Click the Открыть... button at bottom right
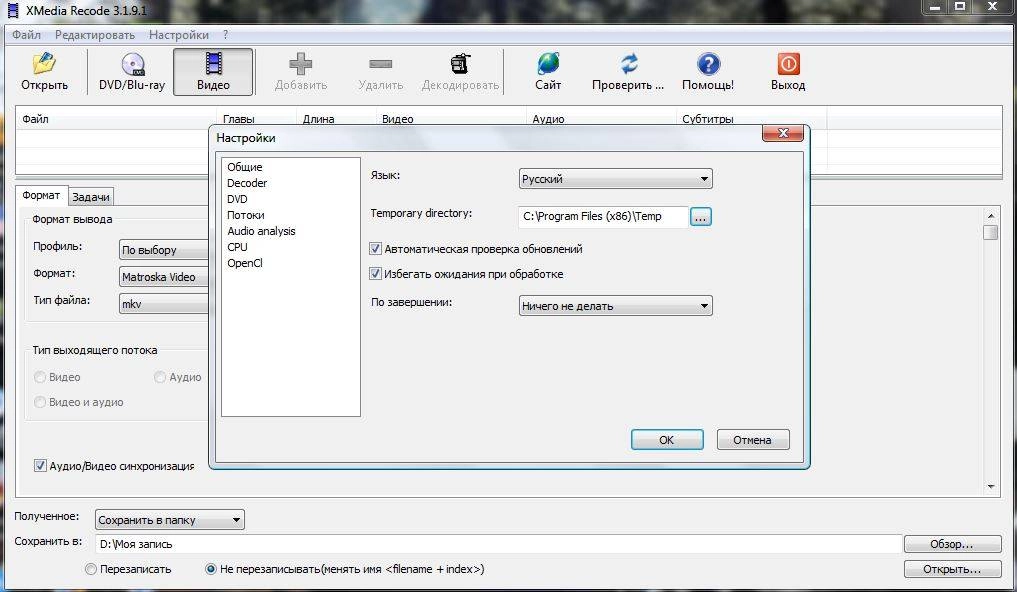The height and width of the screenshot is (592, 1017). point(952,569)
